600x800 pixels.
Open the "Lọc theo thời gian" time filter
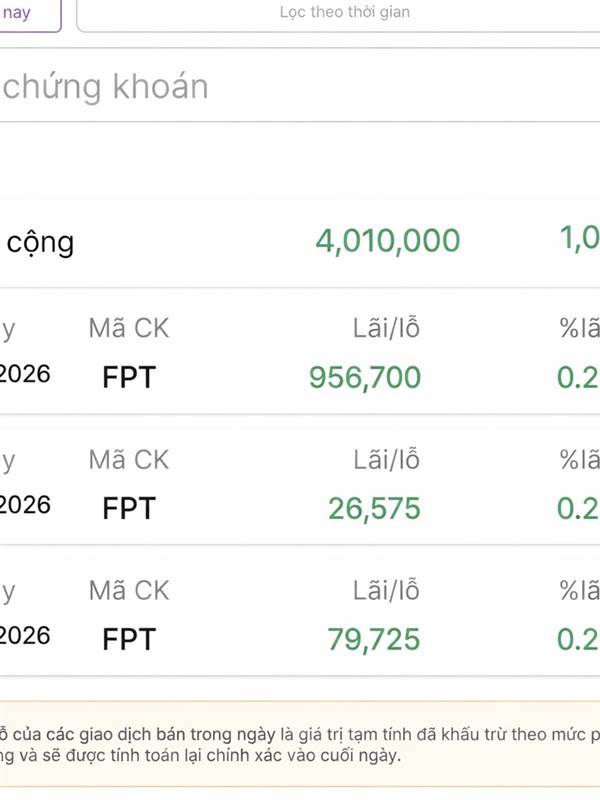pos(344,14)
